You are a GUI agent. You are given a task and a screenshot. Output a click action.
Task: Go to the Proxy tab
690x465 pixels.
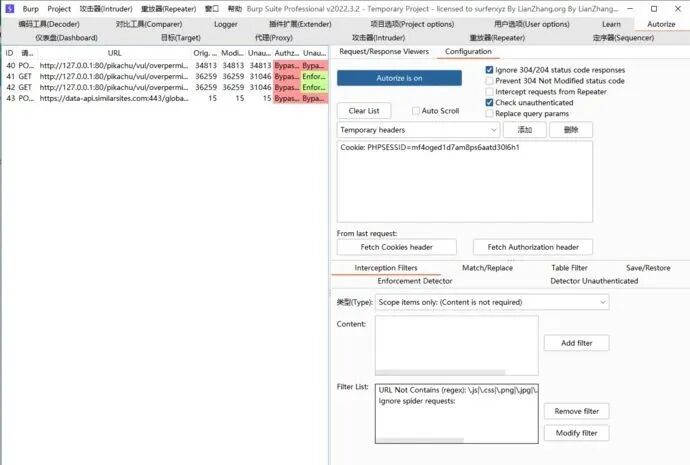(274, 38)
